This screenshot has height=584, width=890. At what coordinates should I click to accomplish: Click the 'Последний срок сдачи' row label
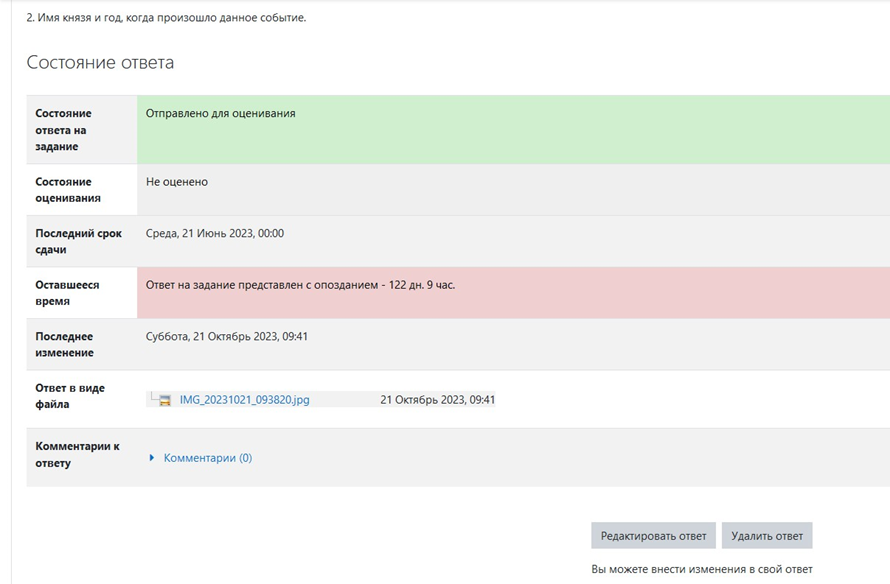(x=78, y=241)
